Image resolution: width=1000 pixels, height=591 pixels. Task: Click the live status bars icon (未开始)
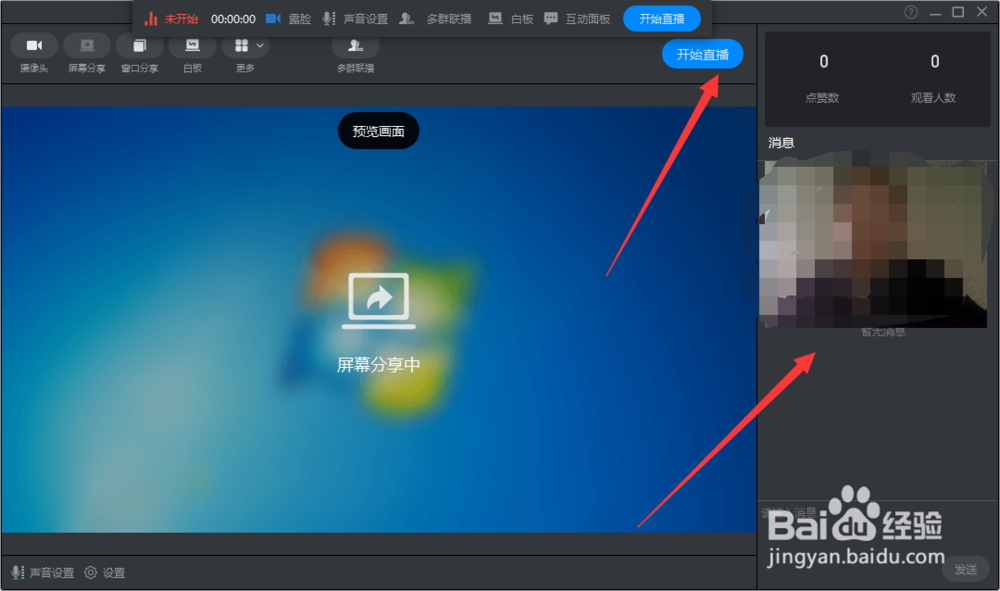[x=151, y=19]
